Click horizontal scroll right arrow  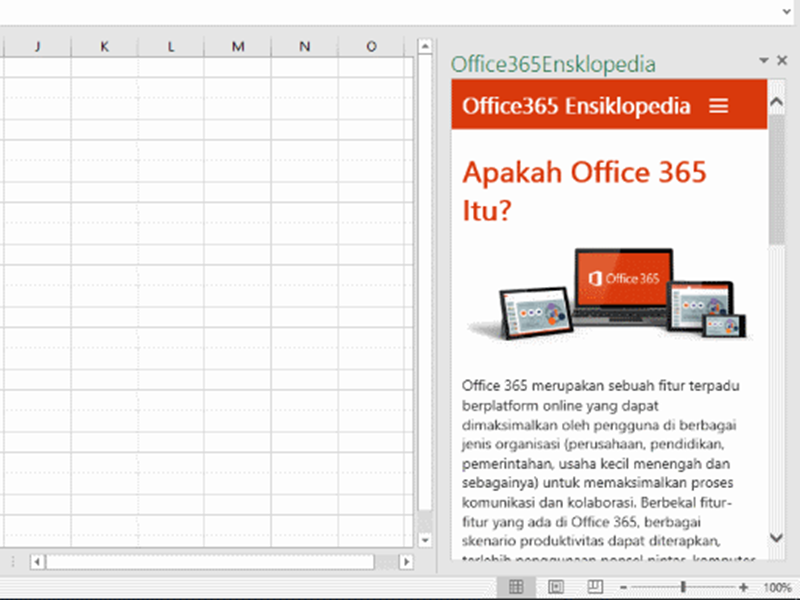[406, 562]
